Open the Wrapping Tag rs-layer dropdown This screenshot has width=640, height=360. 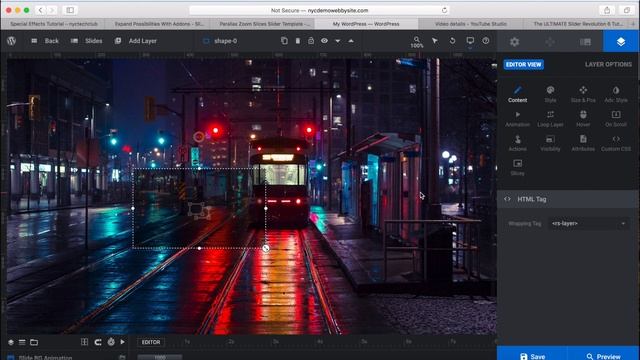589,223
